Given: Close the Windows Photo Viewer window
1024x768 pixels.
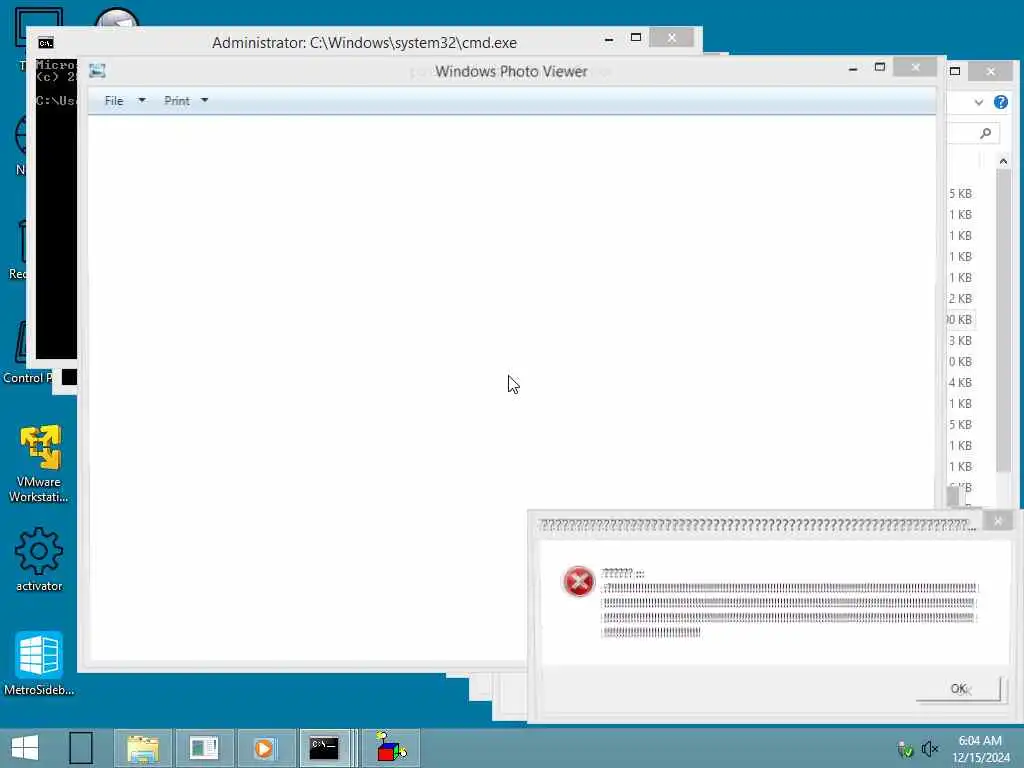Looking at the screenshot, I should pyautogui.click(x=915, y=67).
